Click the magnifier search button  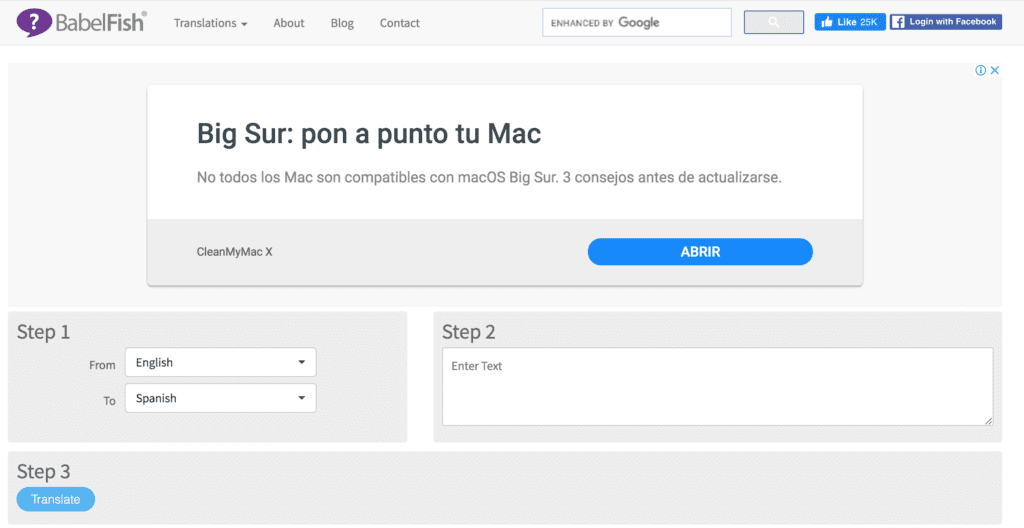point(773,22)
